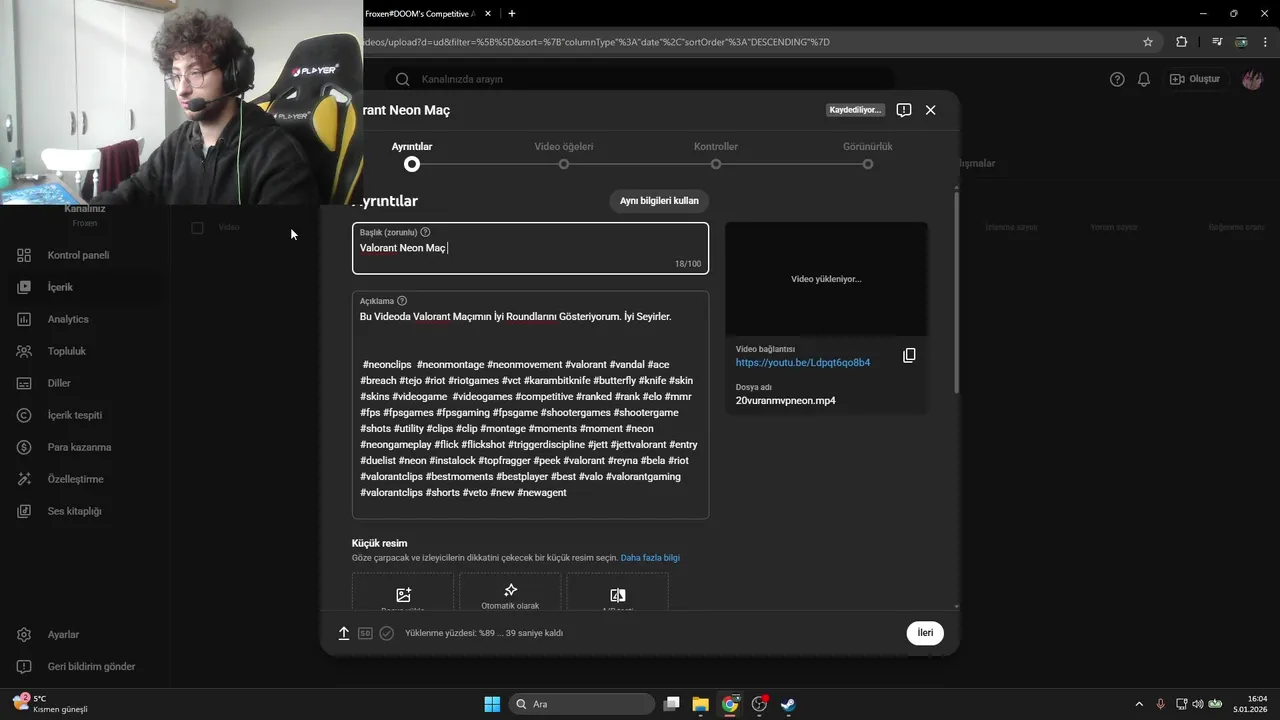Open Steam from the taskbar

[x=788, y=704]
